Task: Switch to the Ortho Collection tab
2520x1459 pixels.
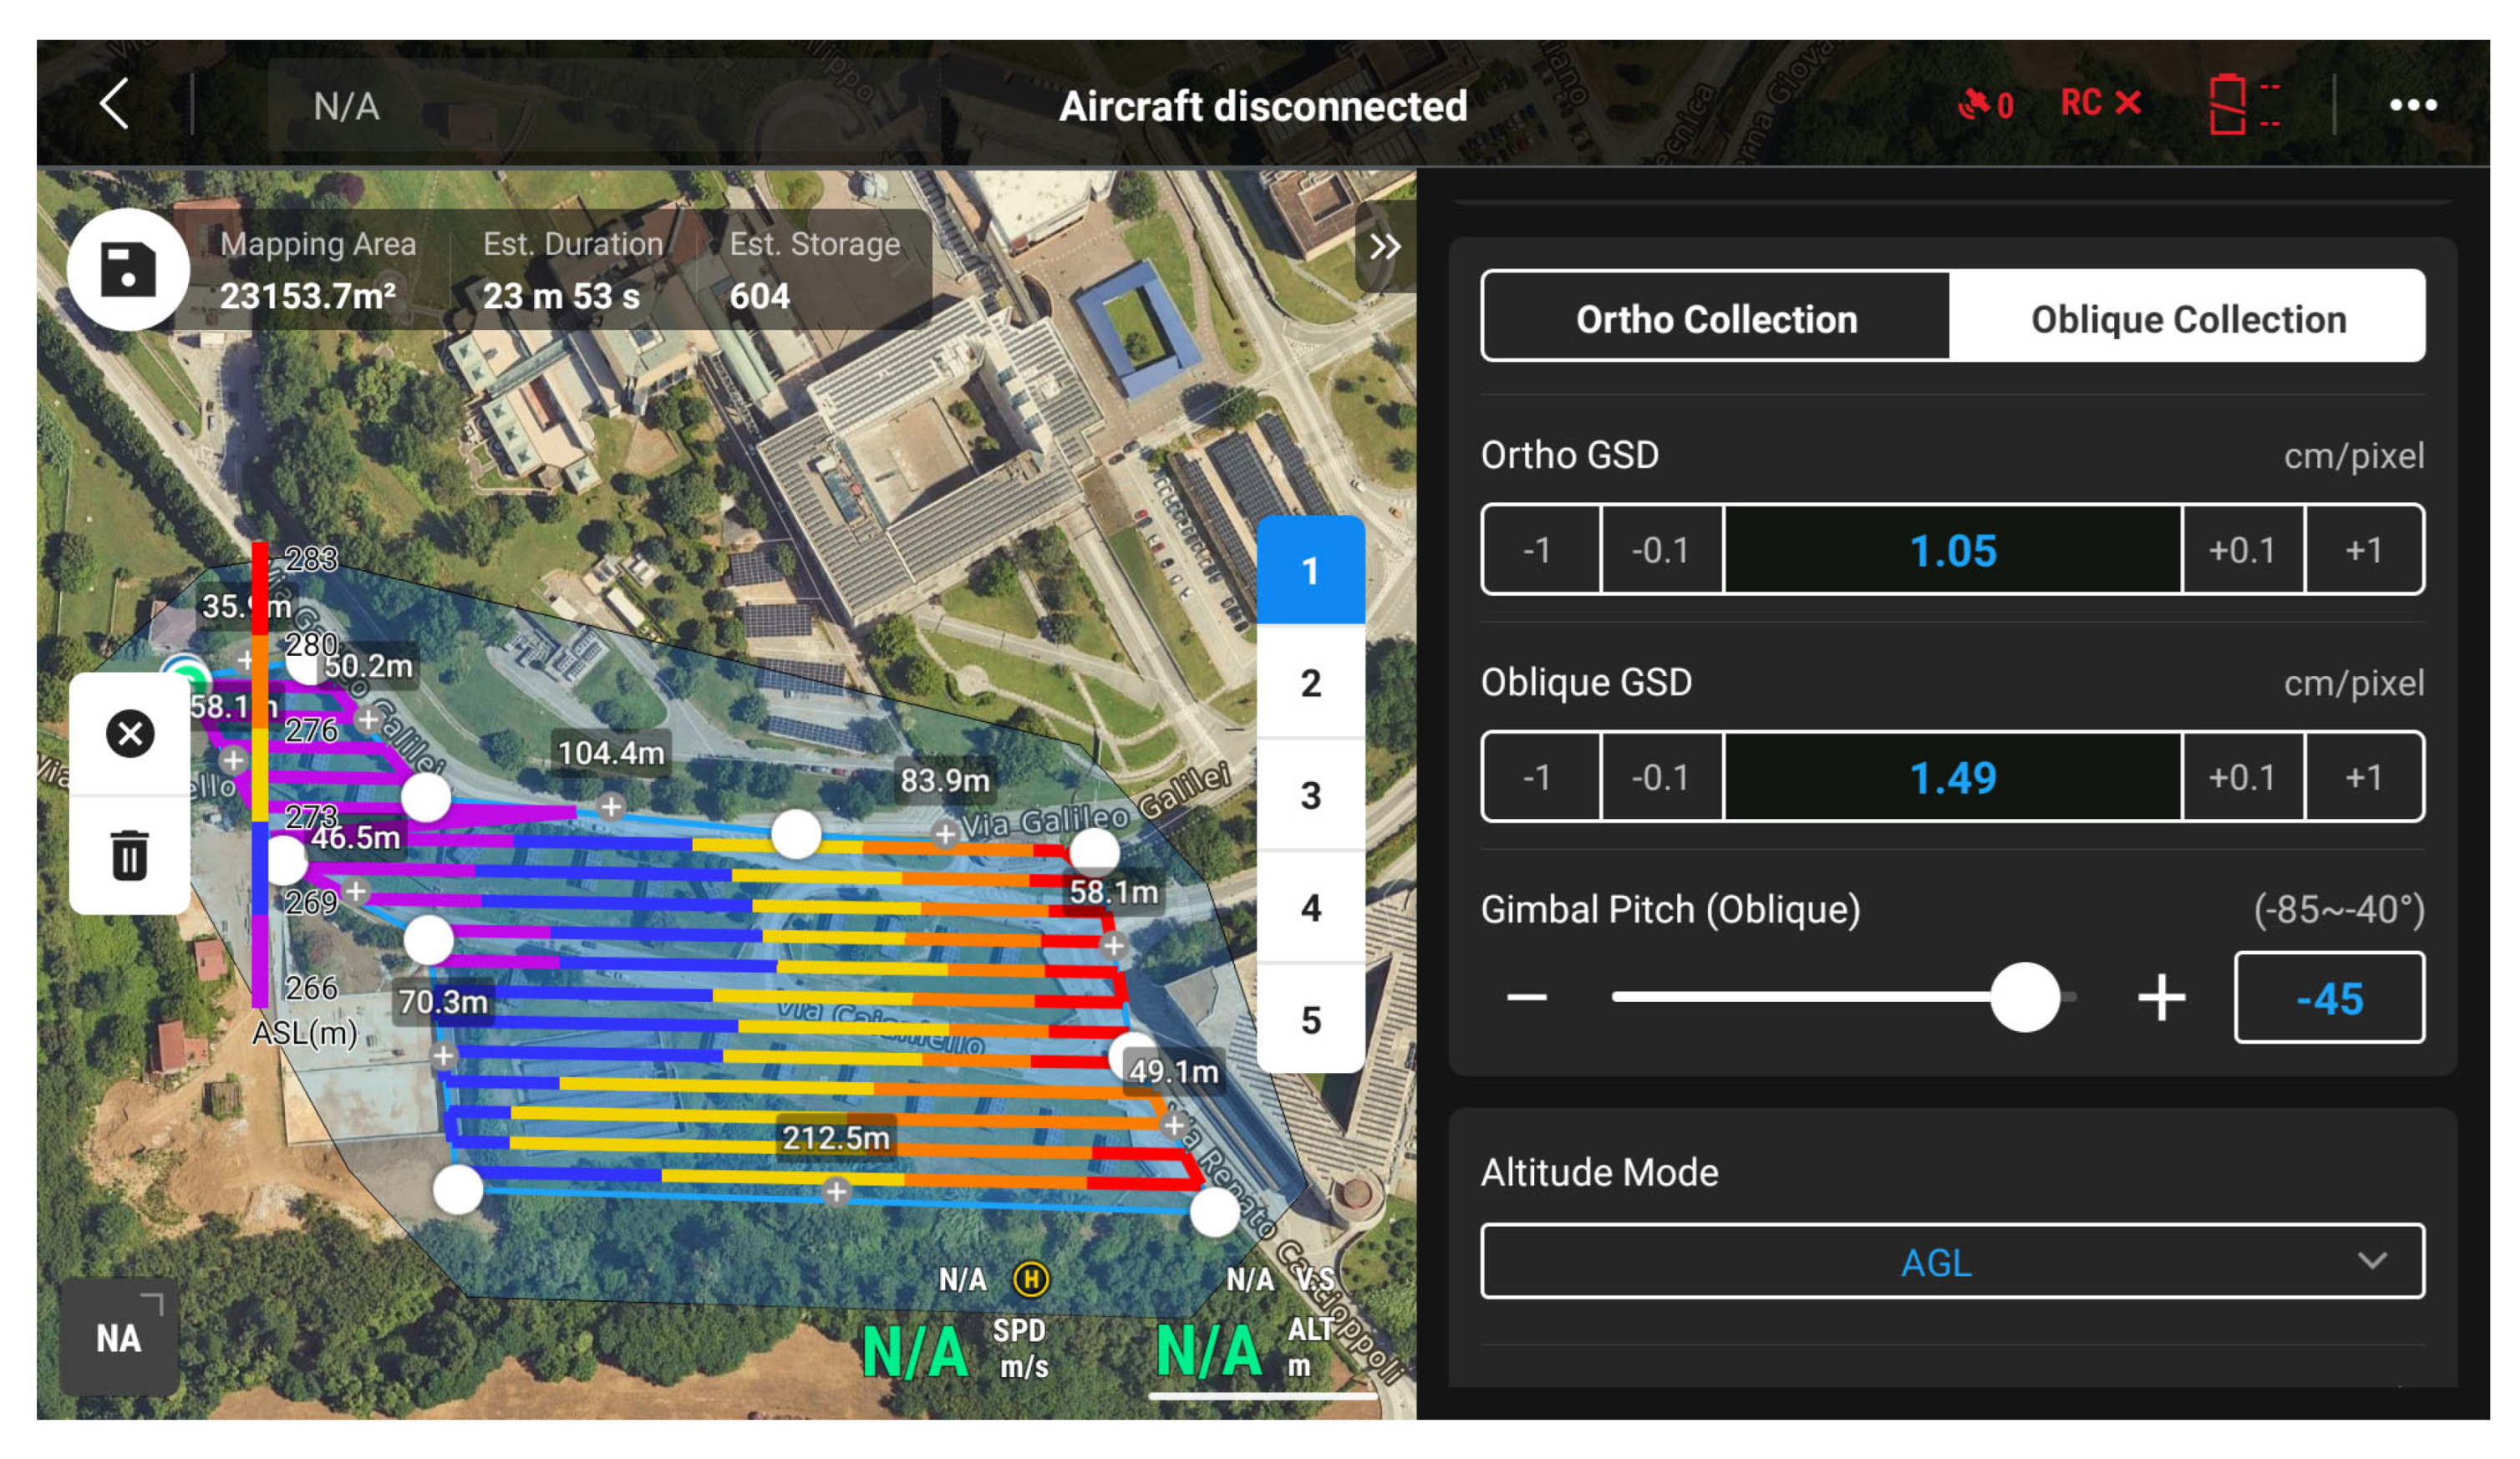Action: click(x=1716, y=319)
